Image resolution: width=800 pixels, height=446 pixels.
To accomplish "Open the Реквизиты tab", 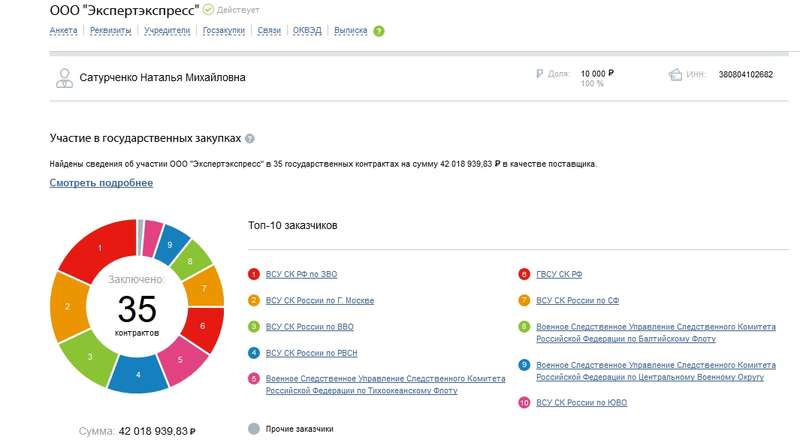I will [x=111, y=31].
